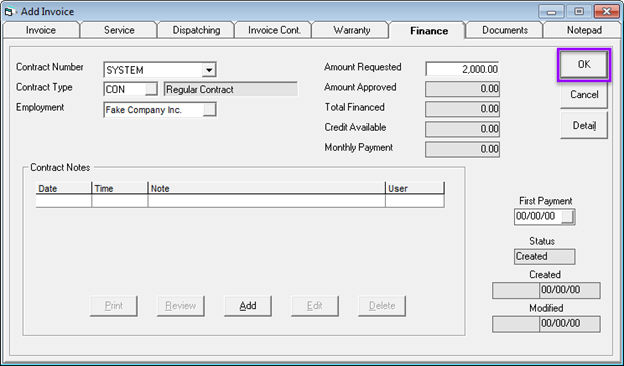Click the Cancel button
Image resolution: width=624 pixels, height=366 pixels.
tap(584, 95)
